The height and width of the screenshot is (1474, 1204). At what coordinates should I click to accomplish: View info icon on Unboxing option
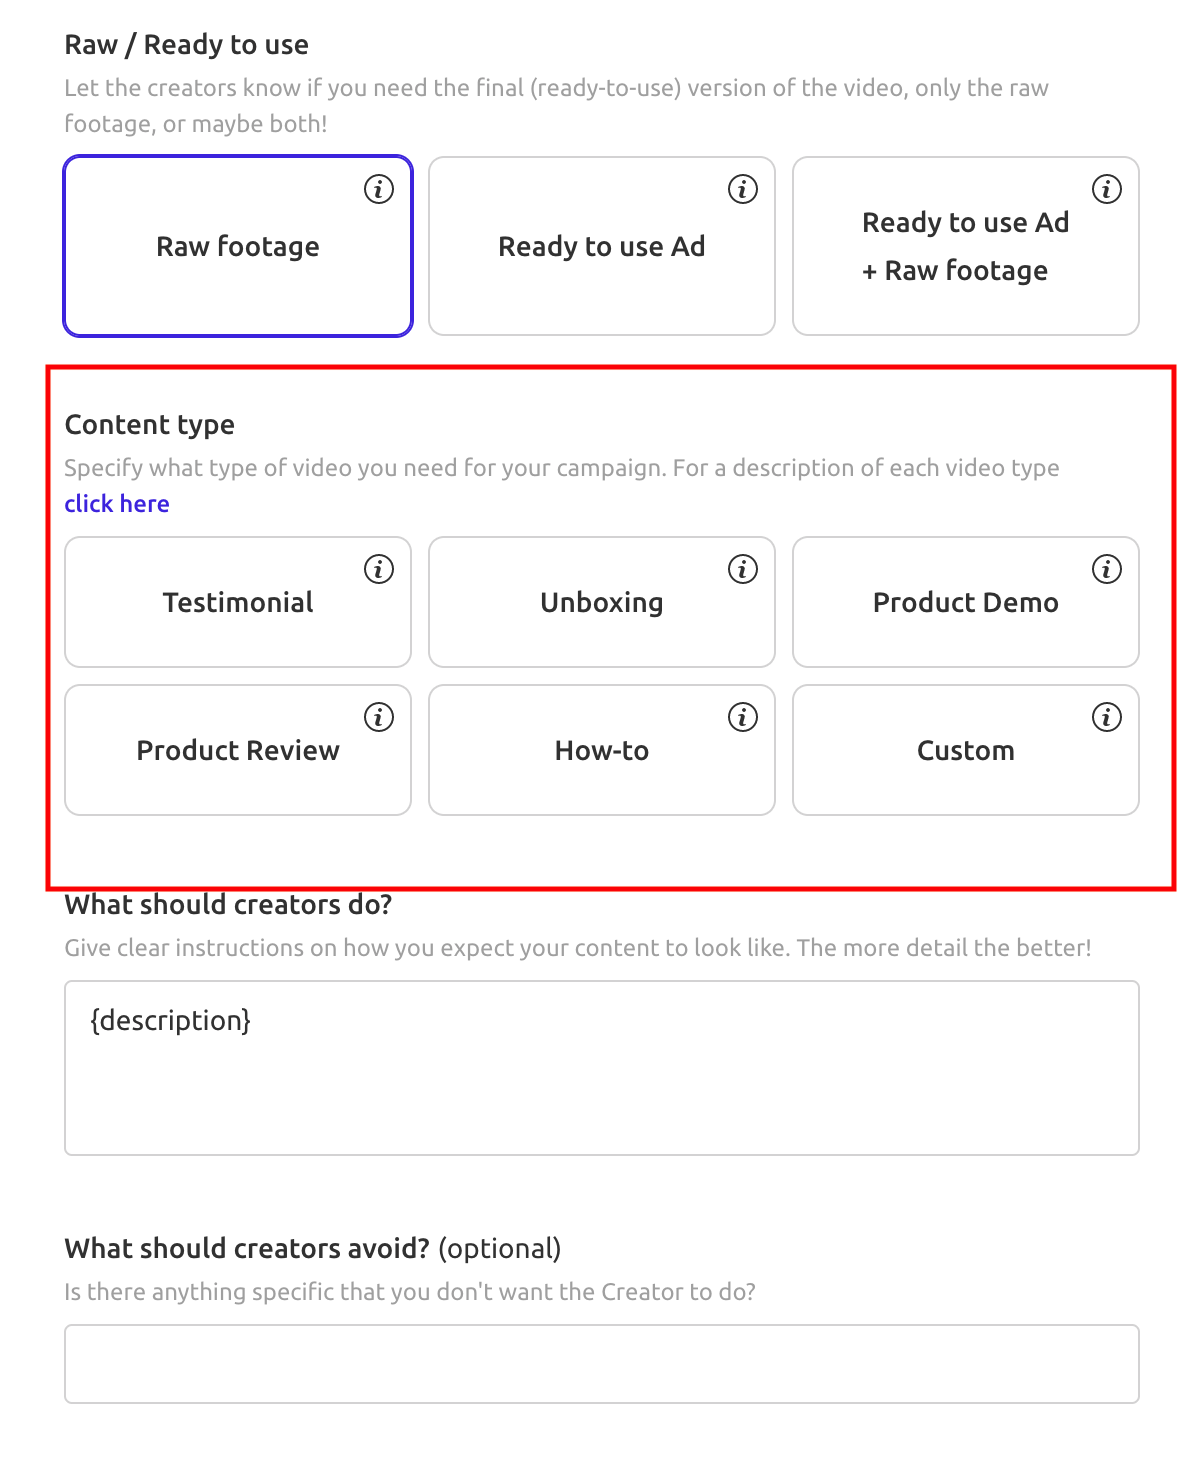coord(743,569)
